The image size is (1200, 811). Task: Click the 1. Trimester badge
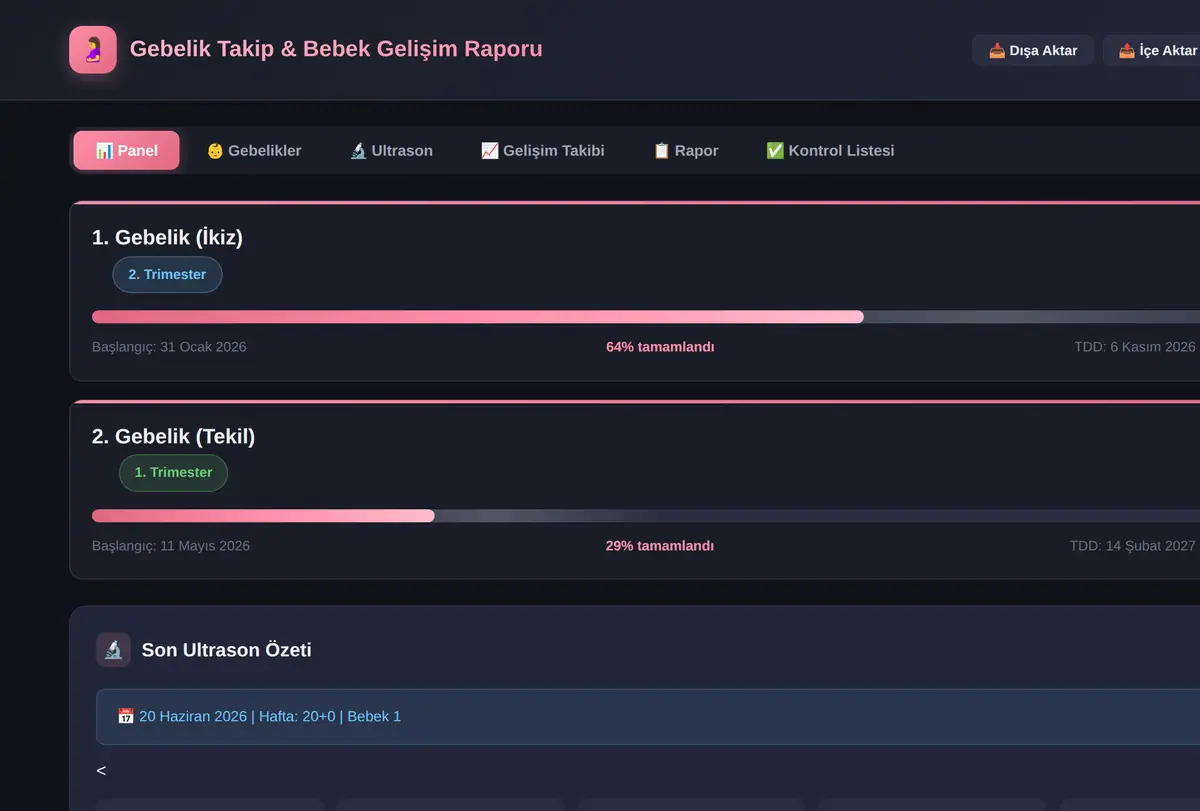pyautogui.click(x=174, y=473)
